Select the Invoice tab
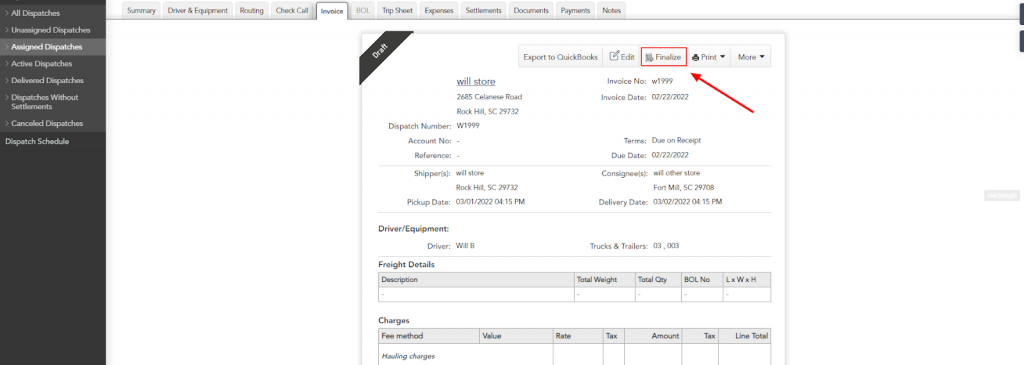The height and width of the screenshot is (365, 1024). click(x=332, y=11)
